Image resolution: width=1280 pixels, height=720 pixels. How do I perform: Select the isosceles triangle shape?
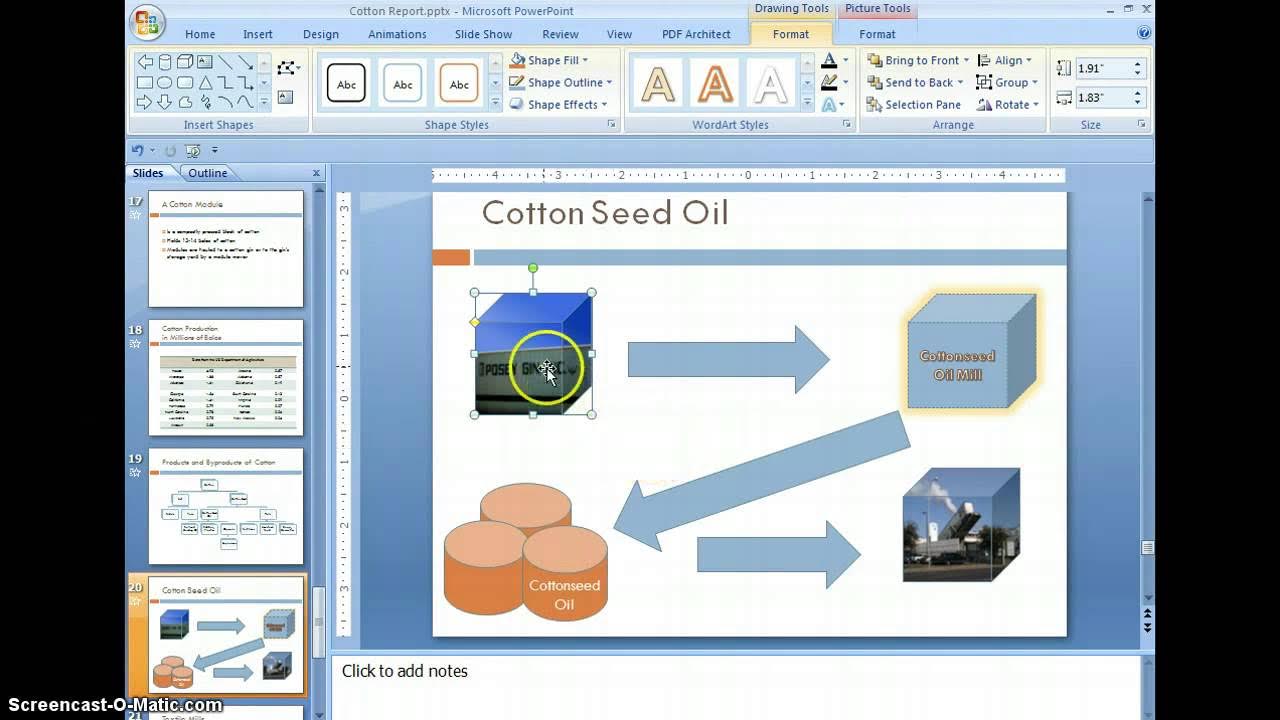click(205, 82)
